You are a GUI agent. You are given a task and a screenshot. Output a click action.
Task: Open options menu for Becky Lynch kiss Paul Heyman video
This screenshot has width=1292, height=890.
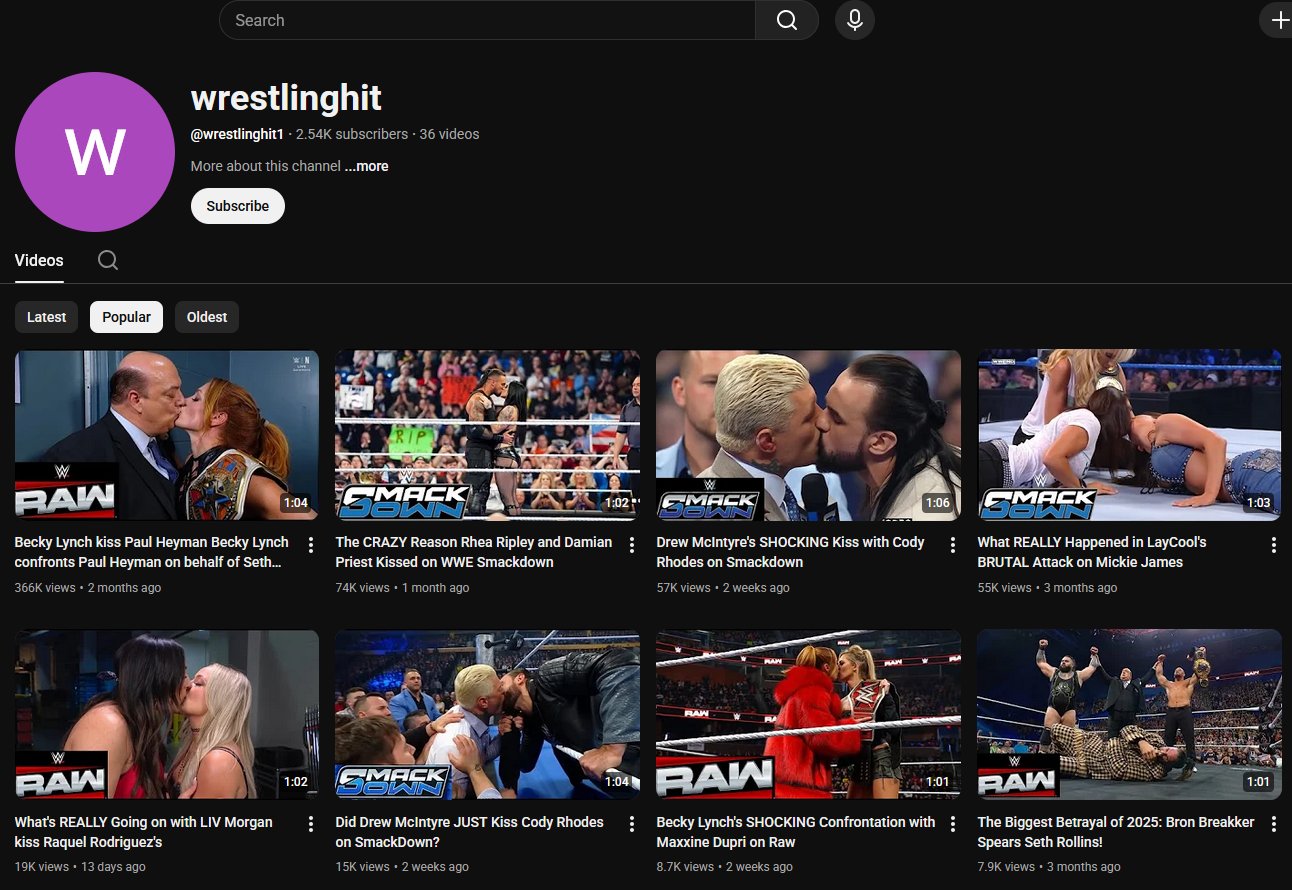[311, 545]
